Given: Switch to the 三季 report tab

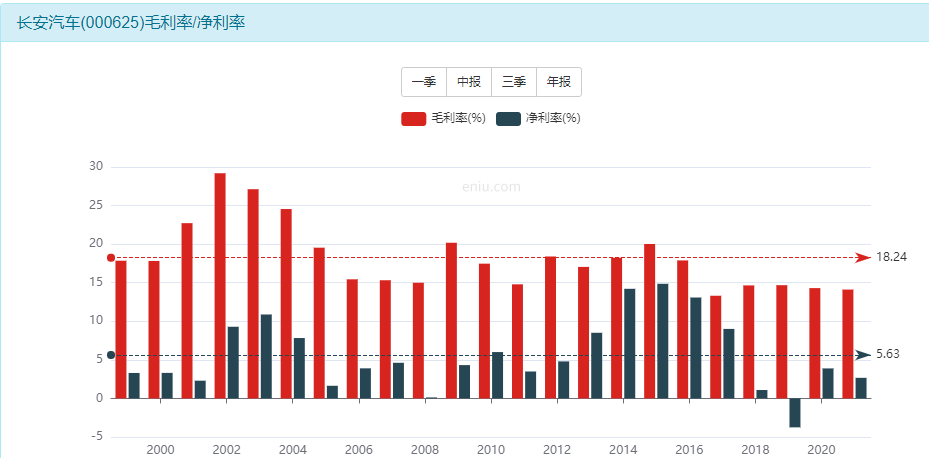Looking at the screenshot, I should coord(514,82).
